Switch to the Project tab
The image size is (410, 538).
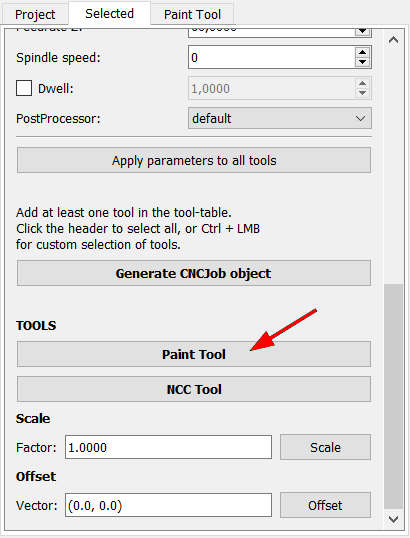pos(35,15)
